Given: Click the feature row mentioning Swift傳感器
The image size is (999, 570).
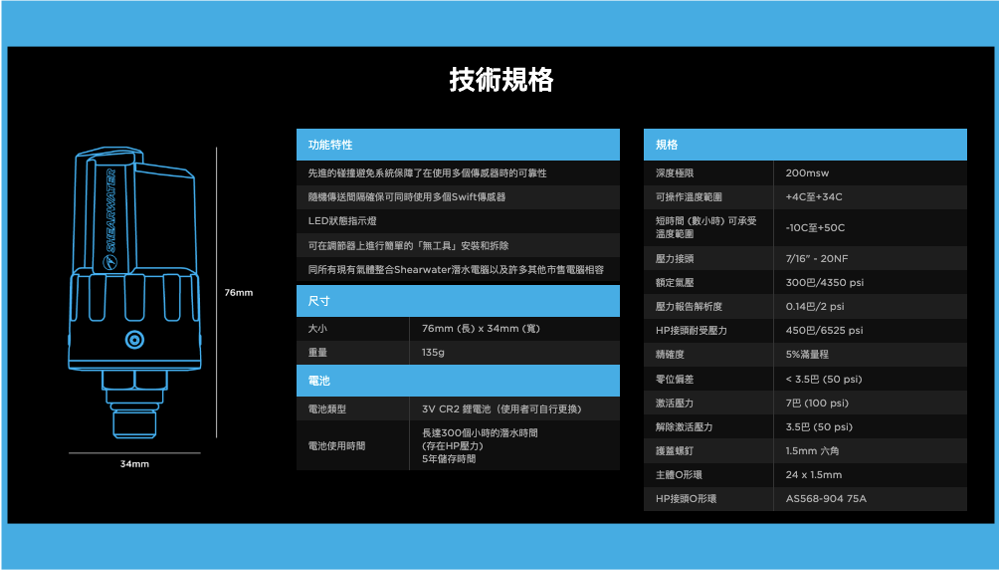Looking at the screenshot, I should 458,197.
